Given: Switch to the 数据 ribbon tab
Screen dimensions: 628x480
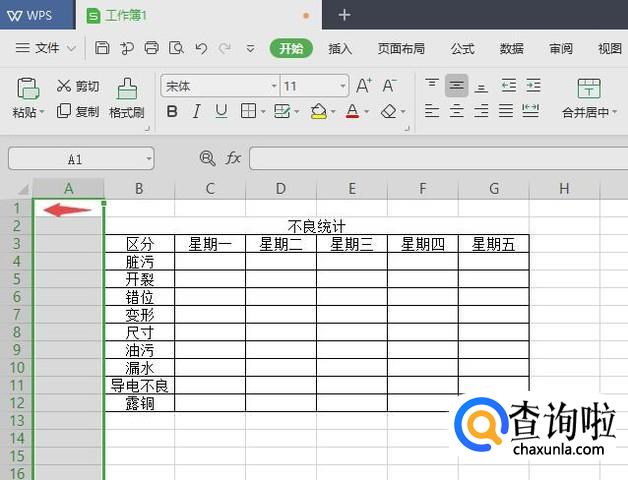Looking at the screenshot, I should [x=512, y=48].
